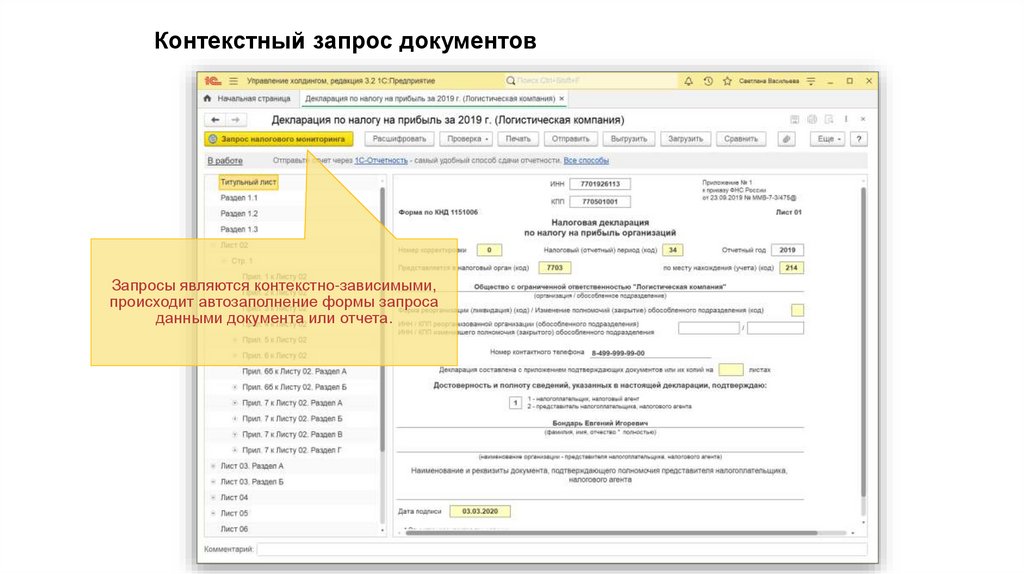Expand Прил. 6б к Листу 02. Раздел Б
The image size is (1024, 574).
pos(235,387)
